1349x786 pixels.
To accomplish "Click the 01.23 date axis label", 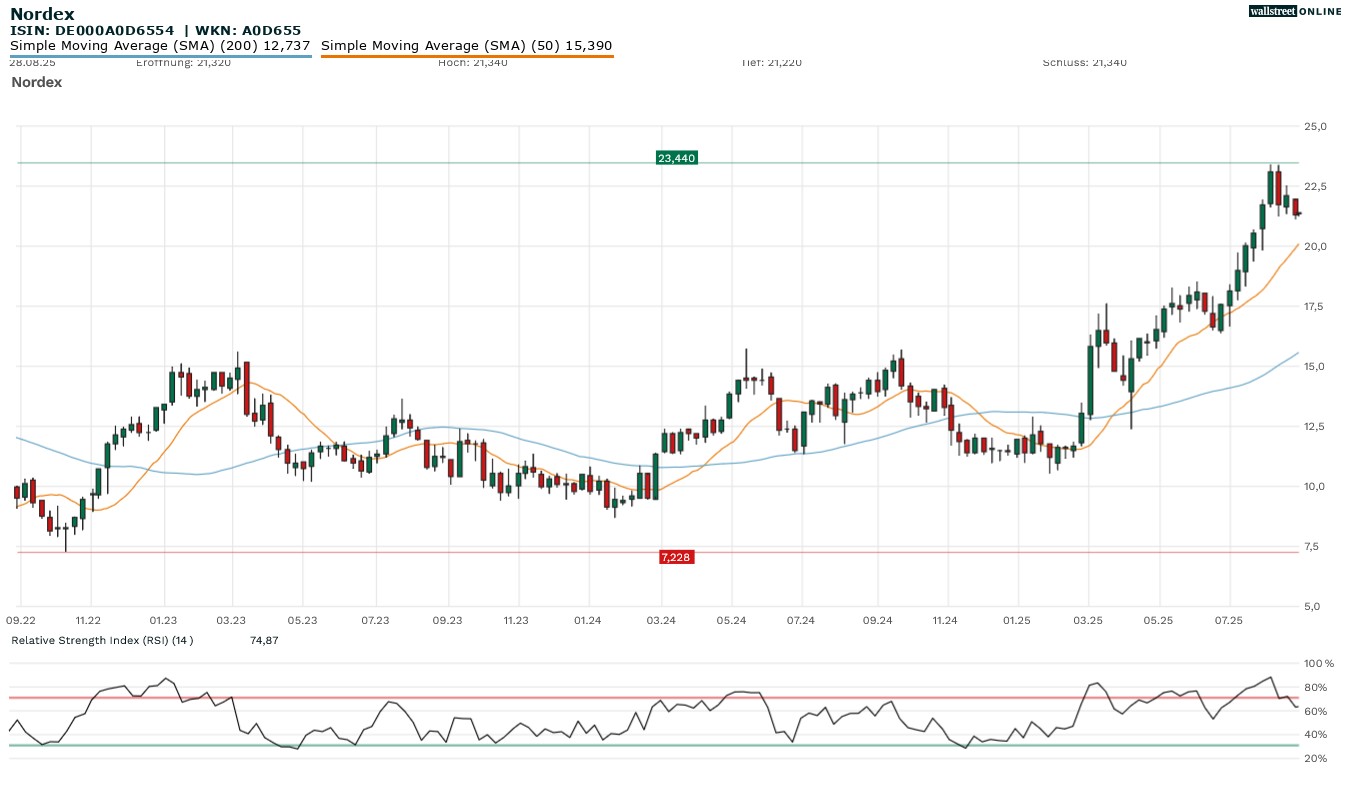I will pyautogui.click(x=163, y=621).
